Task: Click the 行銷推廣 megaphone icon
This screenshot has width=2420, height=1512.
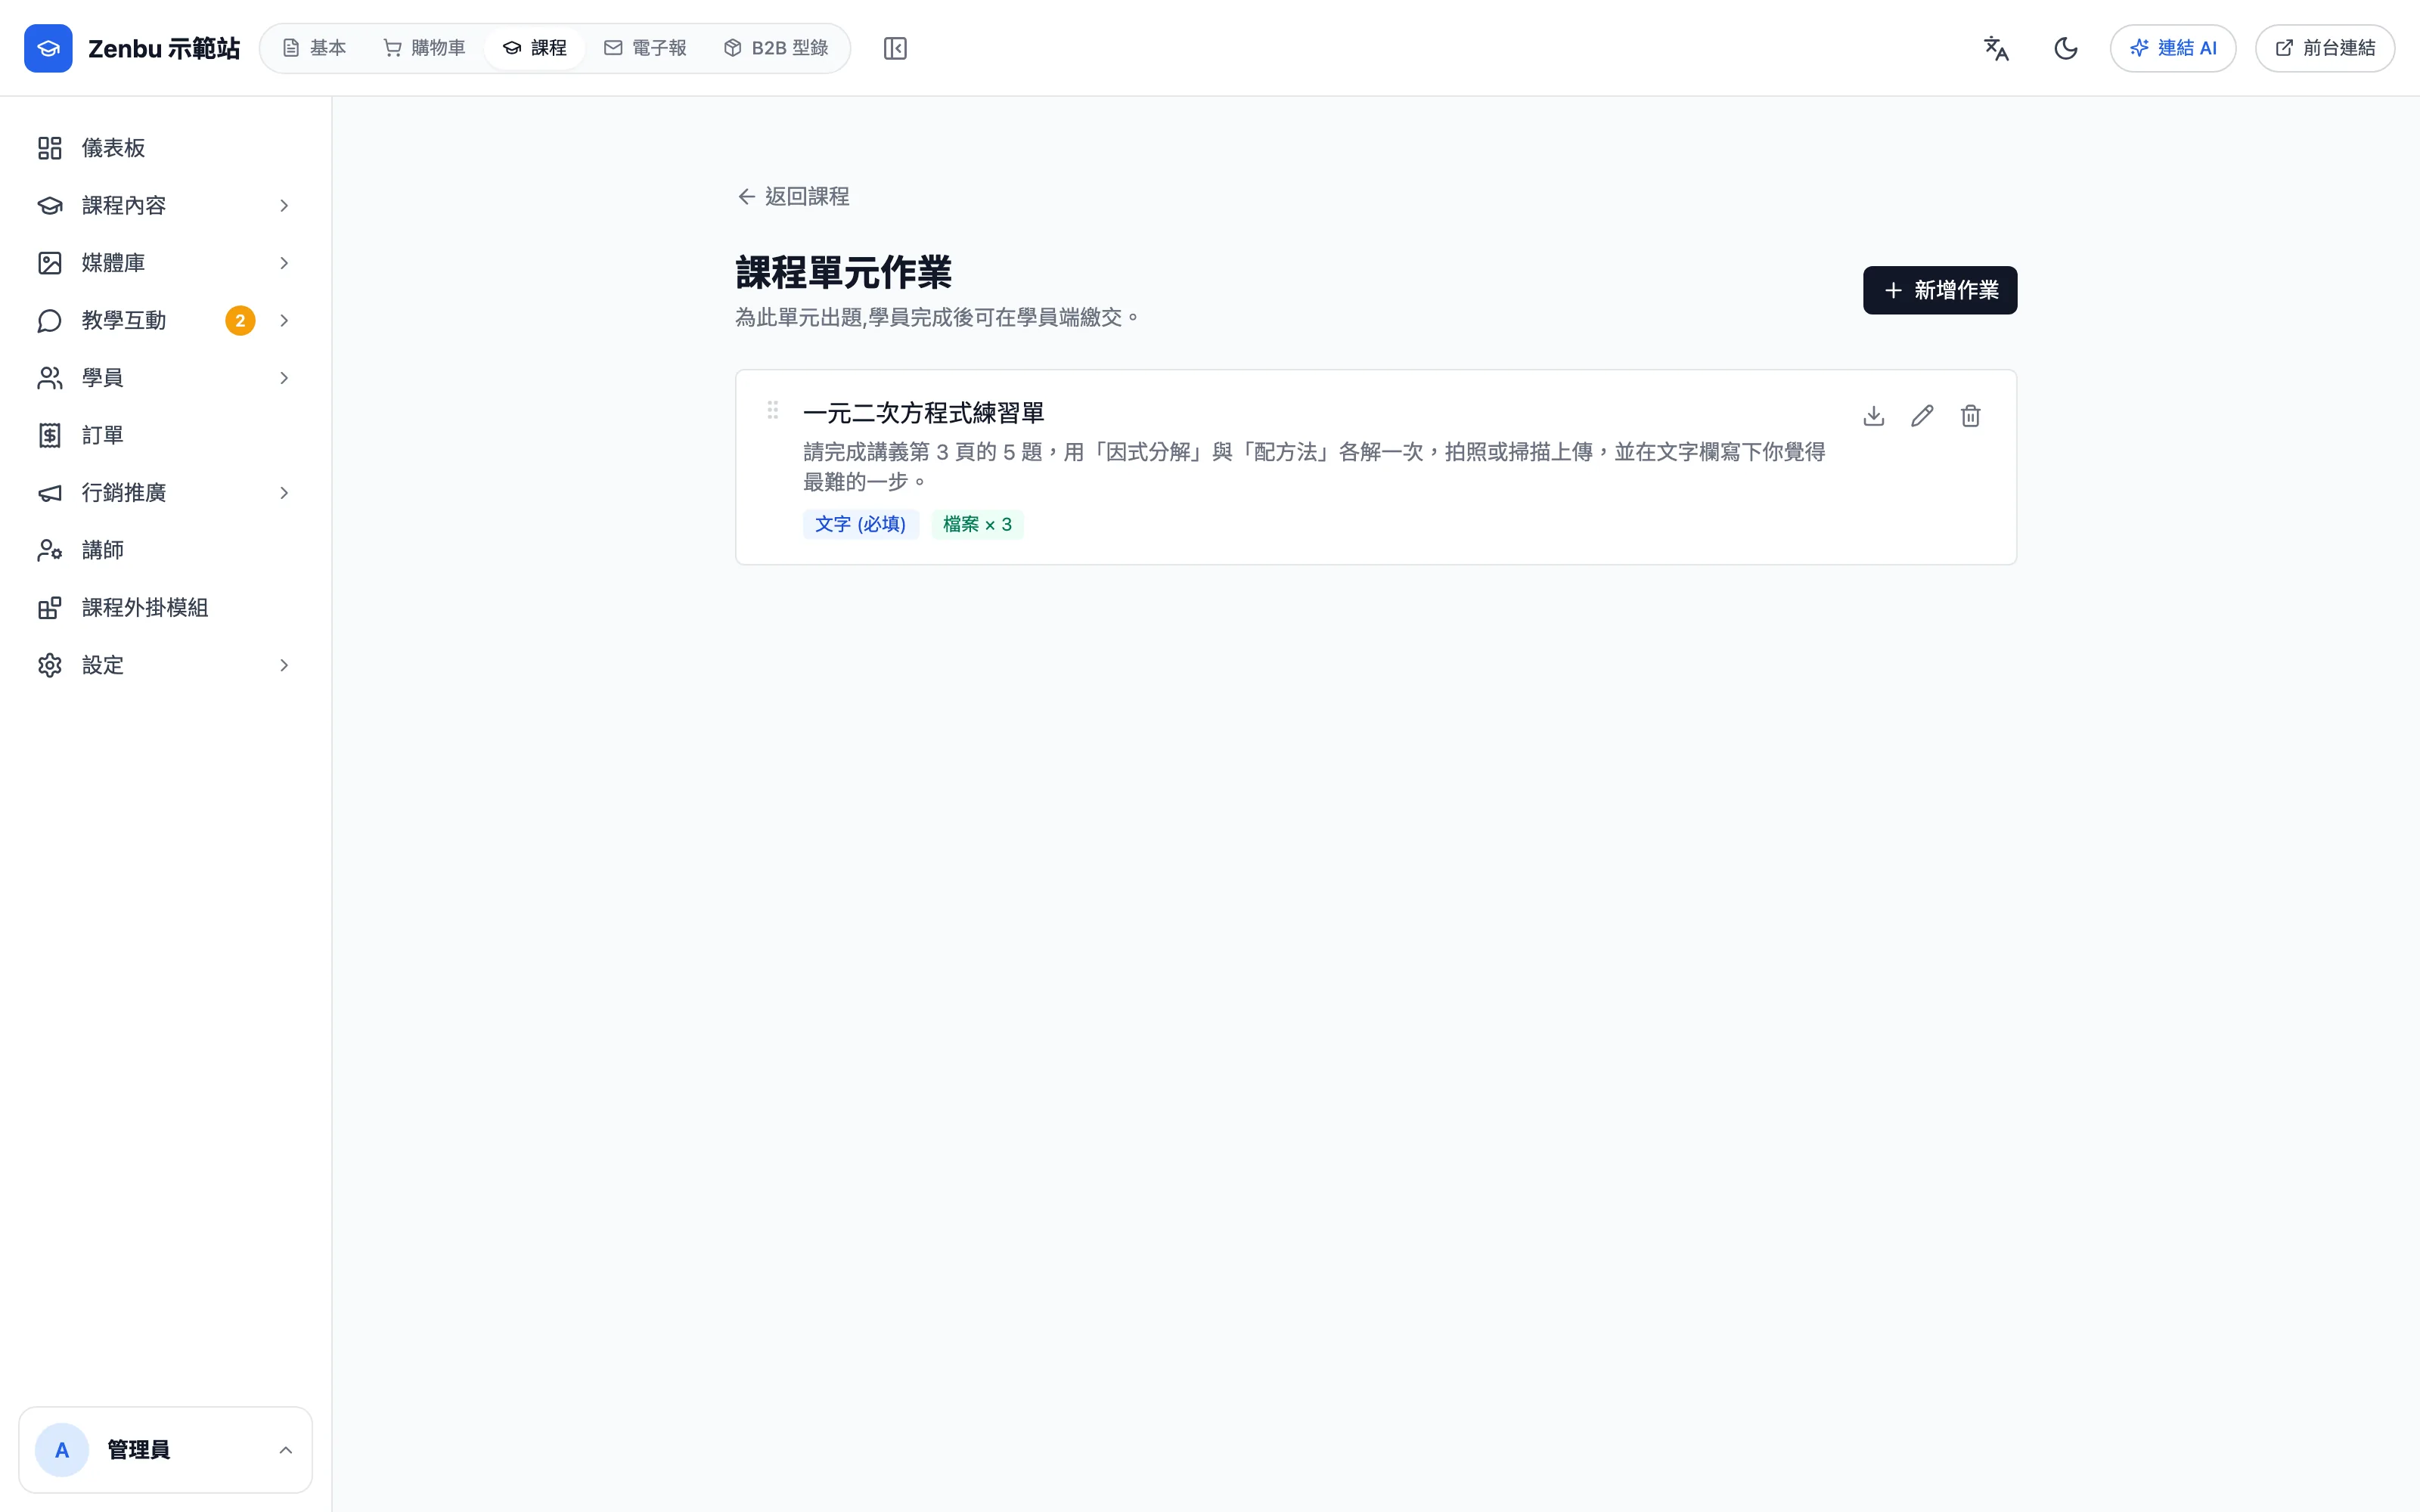Action: (x=50, y=493)
